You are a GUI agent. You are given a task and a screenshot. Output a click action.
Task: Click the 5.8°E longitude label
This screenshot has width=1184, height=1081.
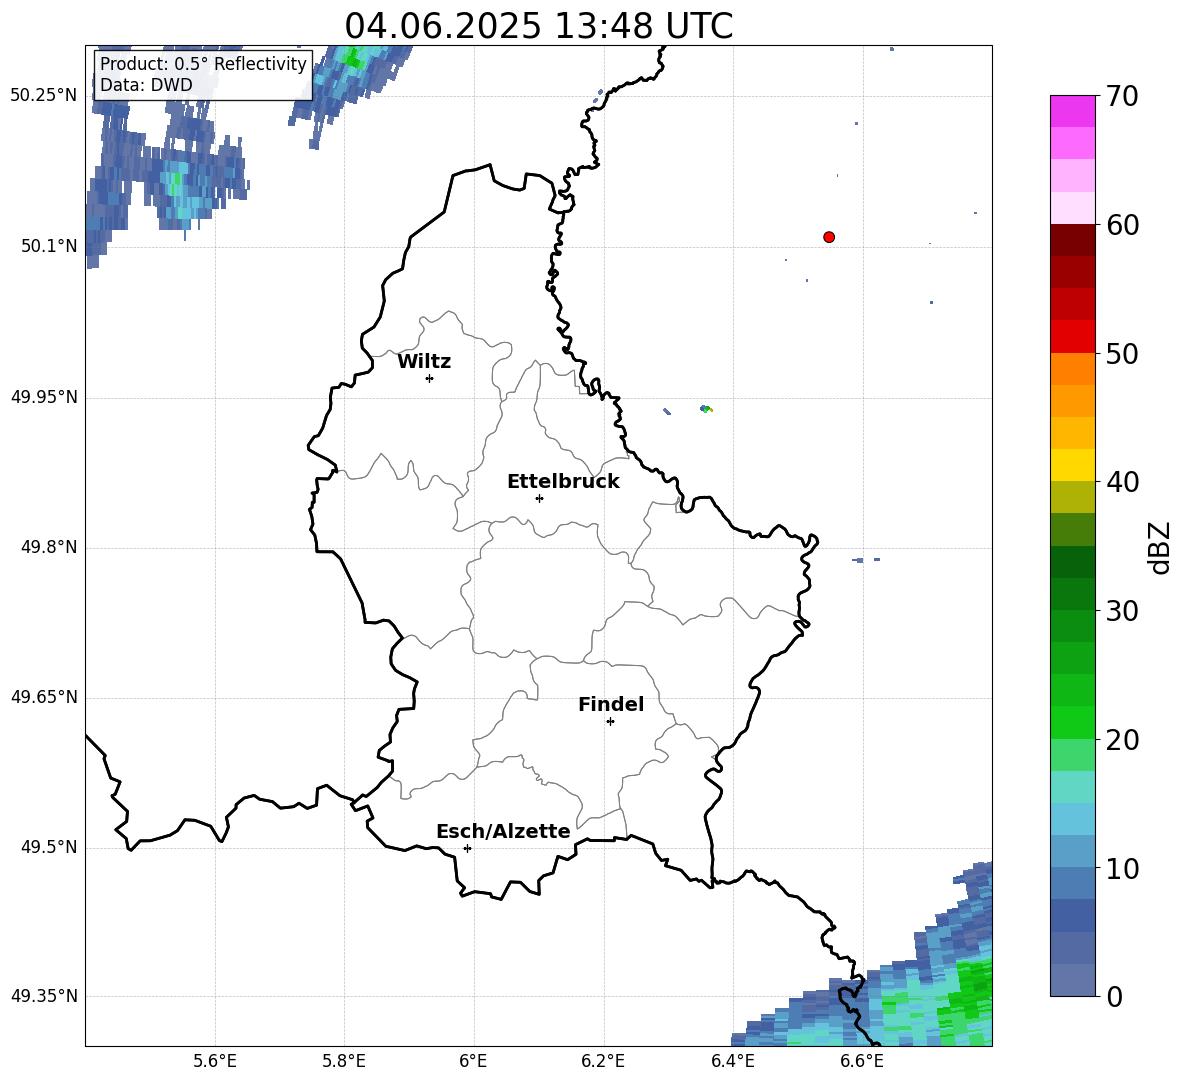point(344,1061)
